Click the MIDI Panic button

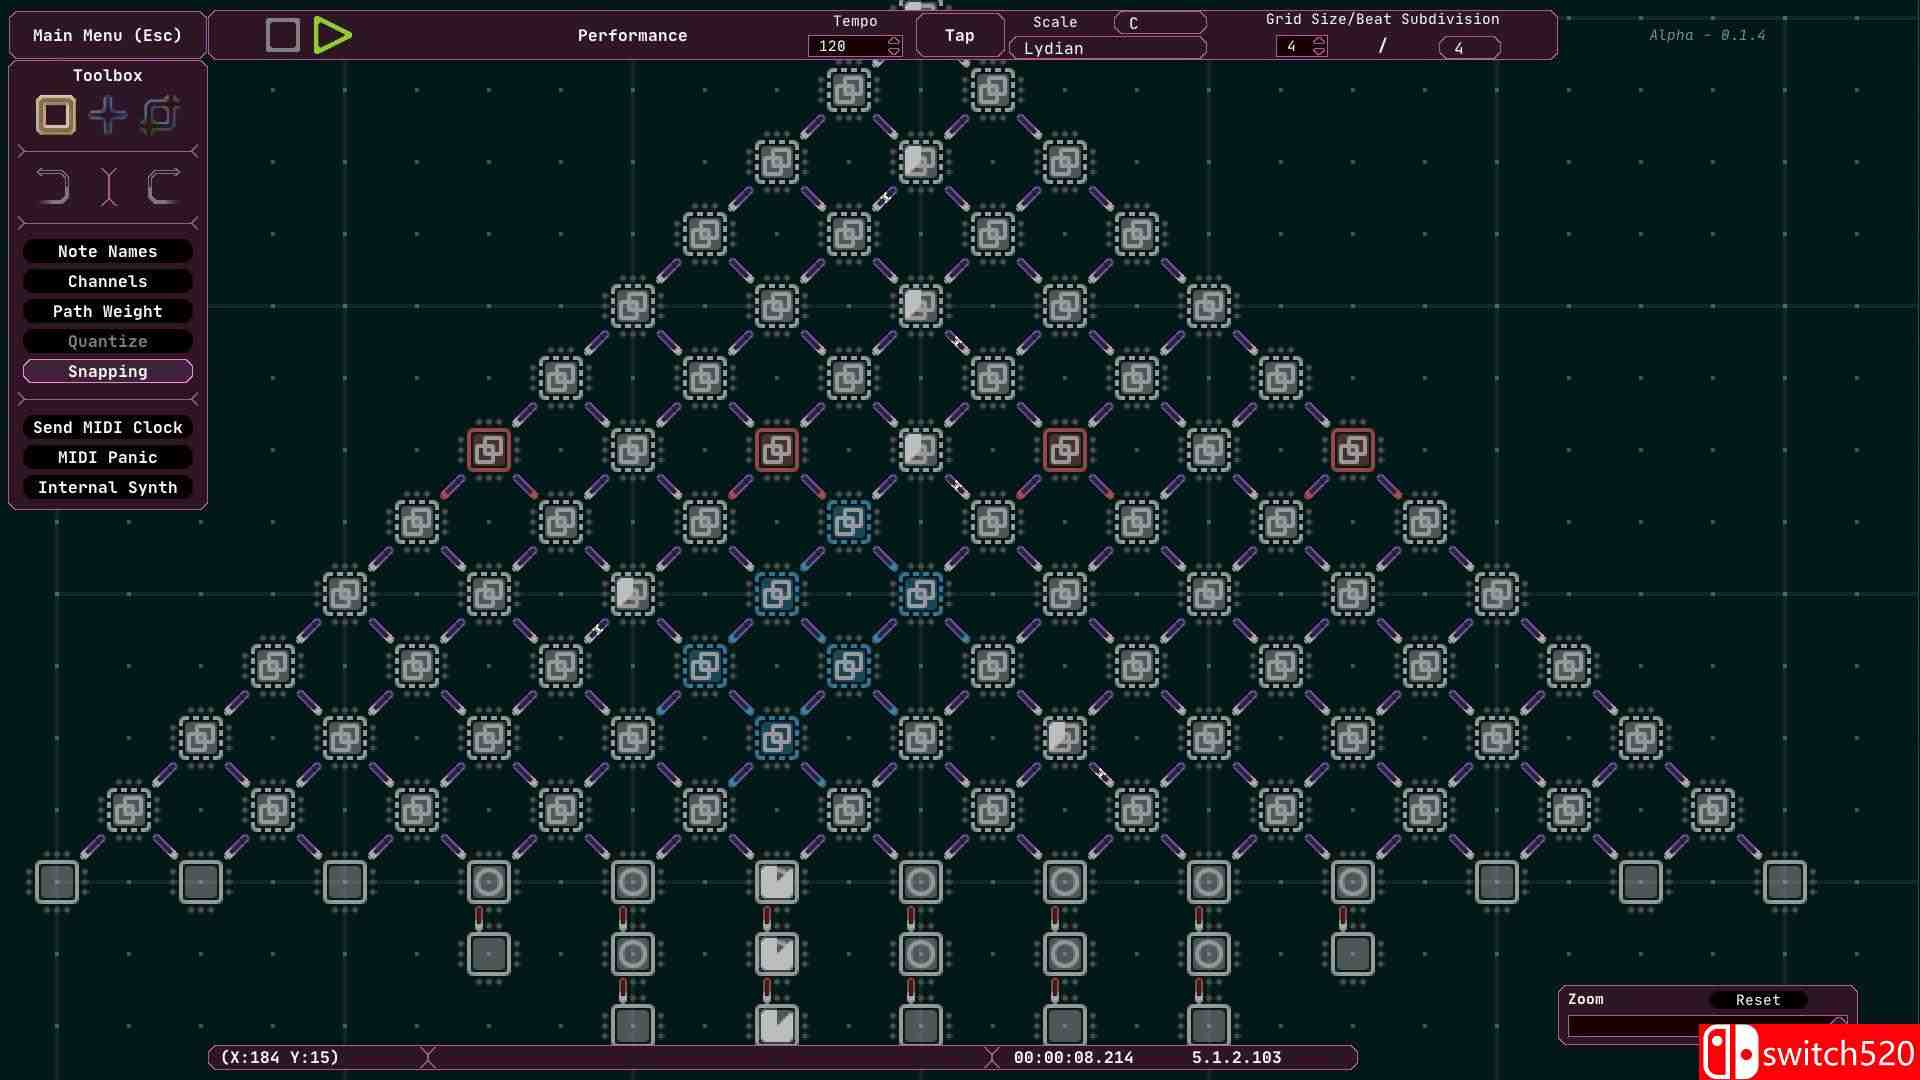[108, 457]
